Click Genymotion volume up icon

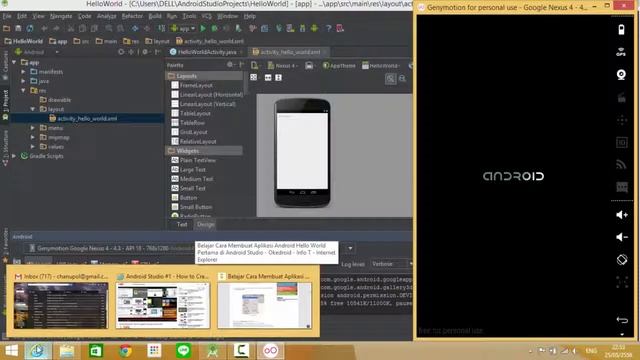point(622,215)
